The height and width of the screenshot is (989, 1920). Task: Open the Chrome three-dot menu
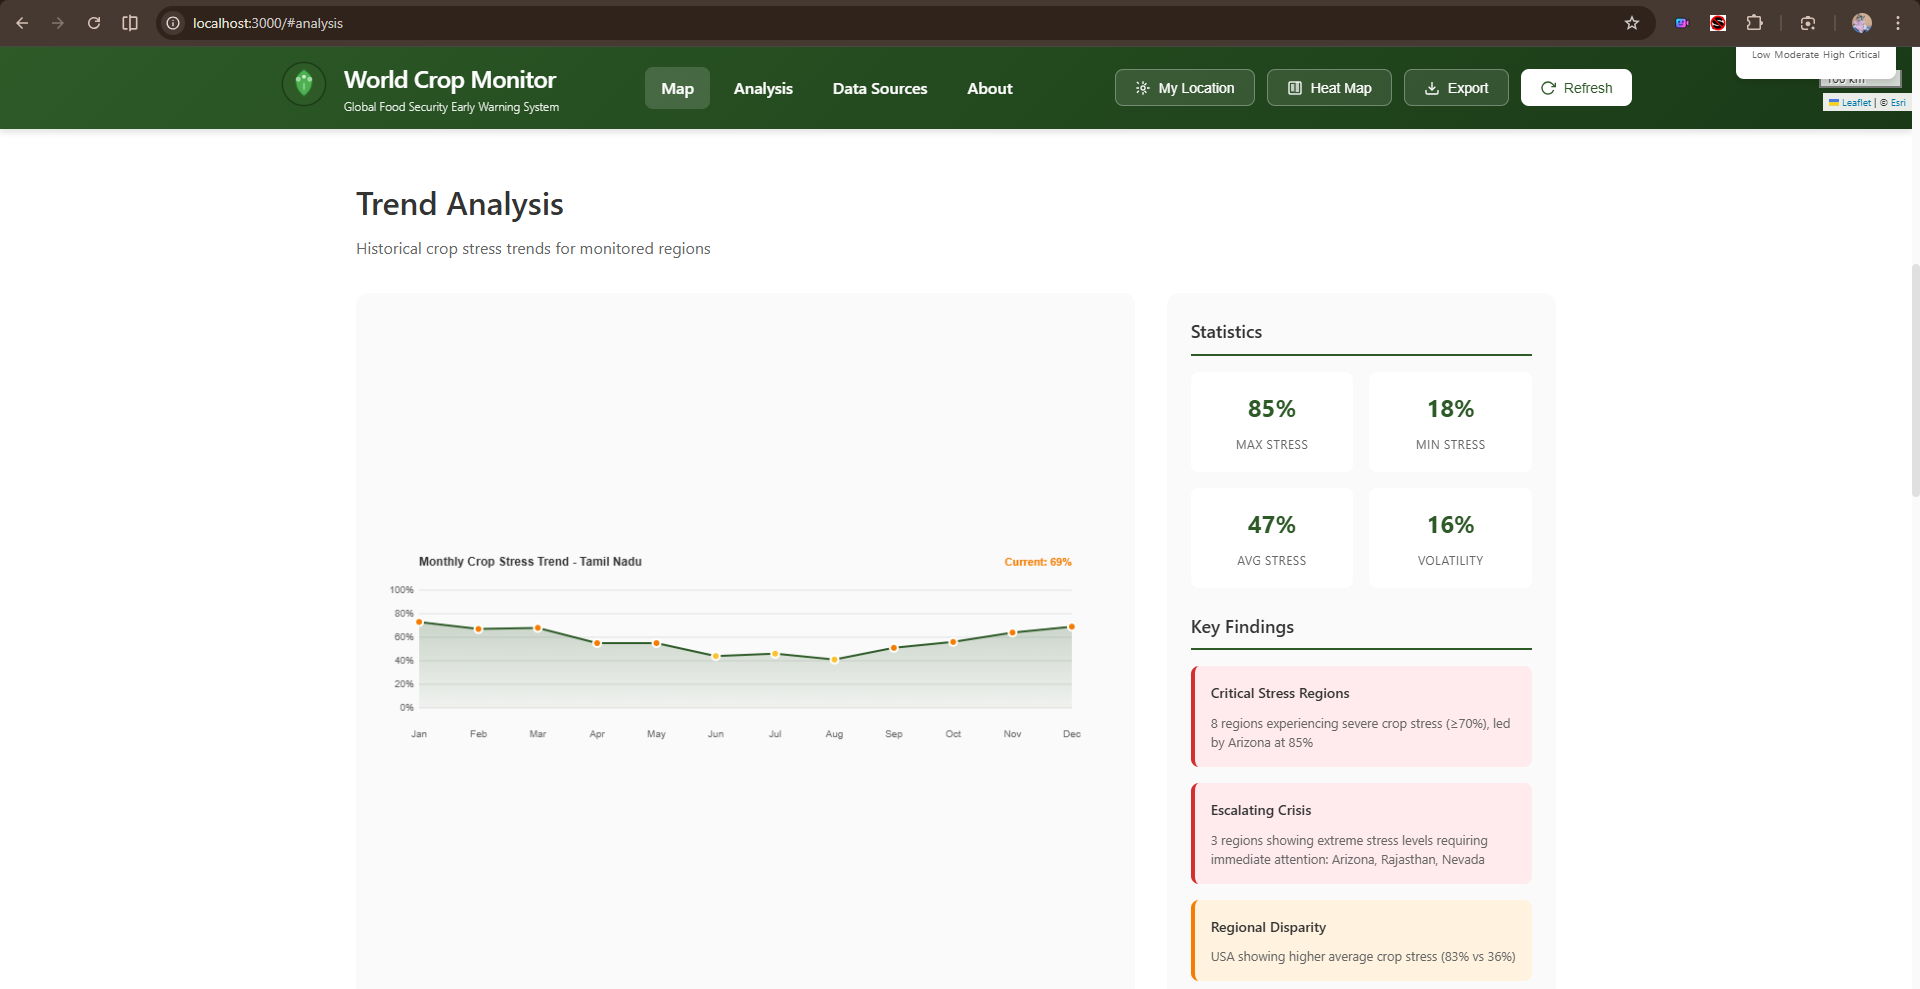click(x=1898, y=23)
